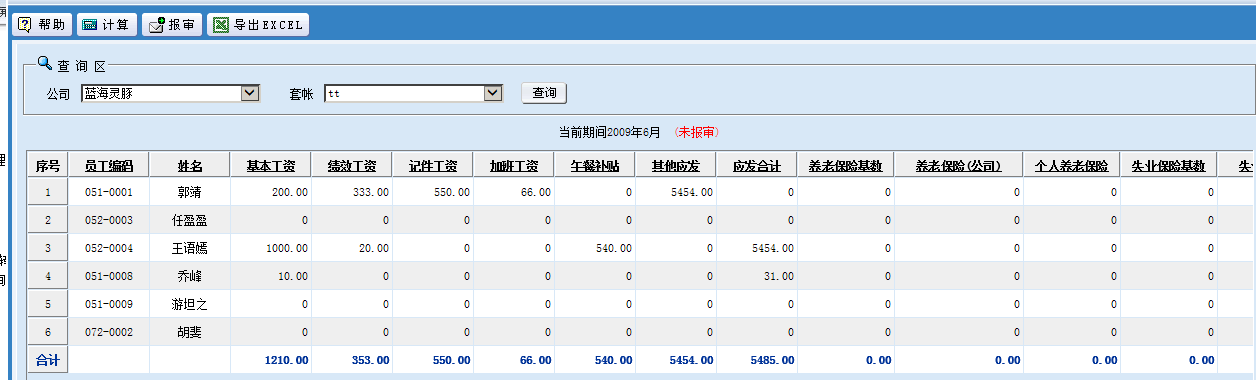Select employee code 072-0002
Image resolution: width=1256 pixels, height=380 pixels.
coord(109,331)
